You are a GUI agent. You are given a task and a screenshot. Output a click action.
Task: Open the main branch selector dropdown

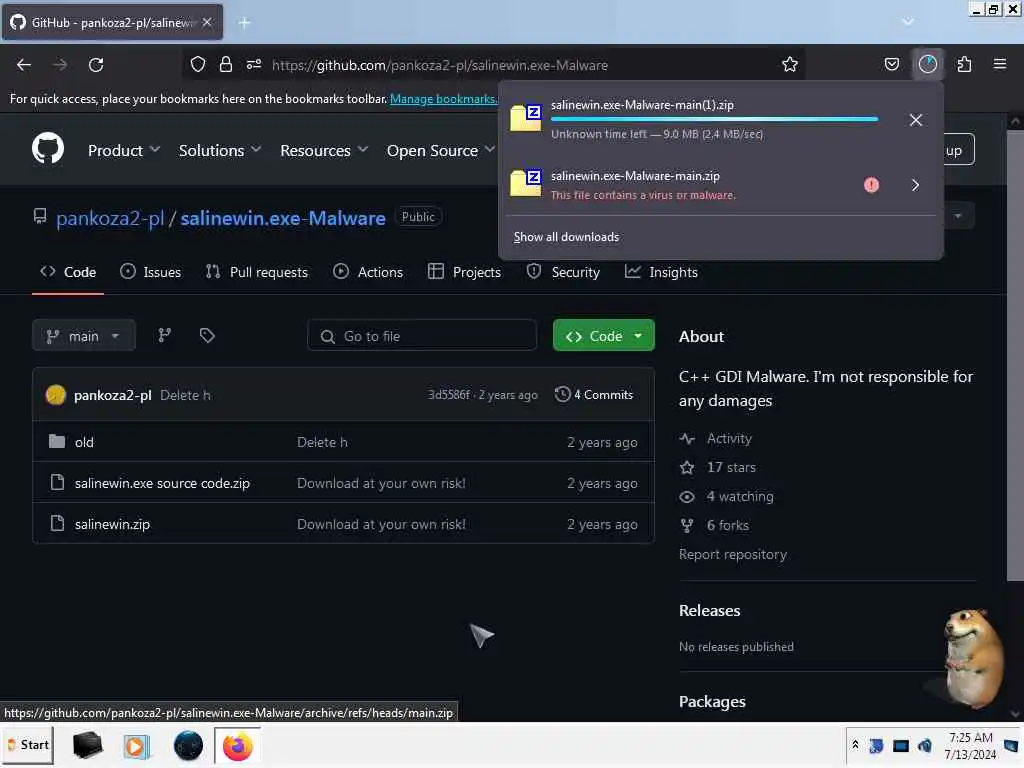tap(84, 336)
